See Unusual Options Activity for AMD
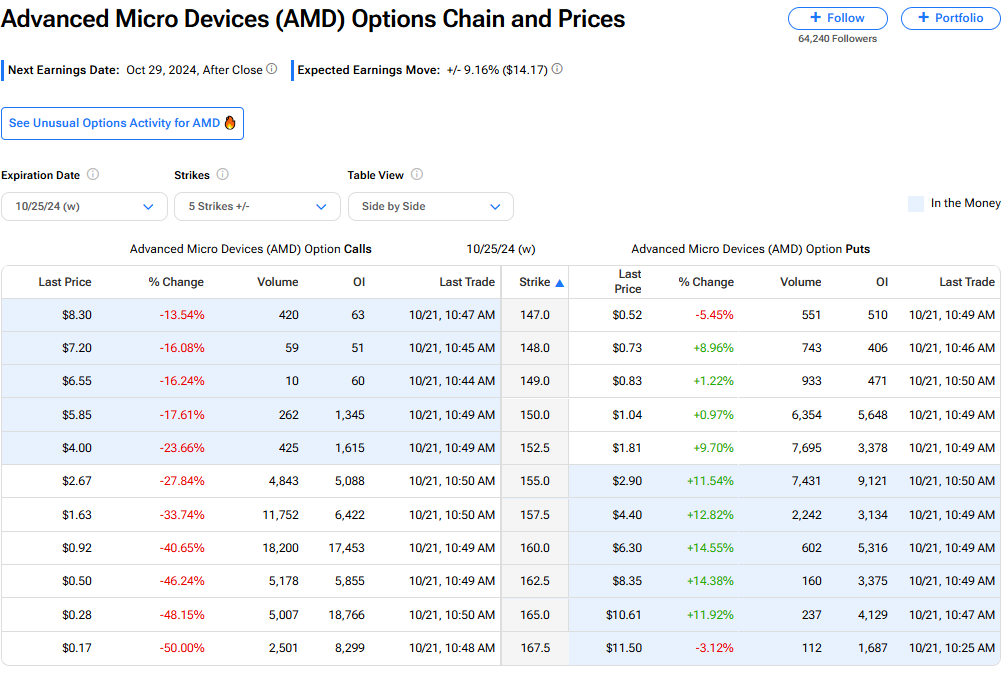The height and width of the screenshot is (675, 1004). tap(122, 123)
